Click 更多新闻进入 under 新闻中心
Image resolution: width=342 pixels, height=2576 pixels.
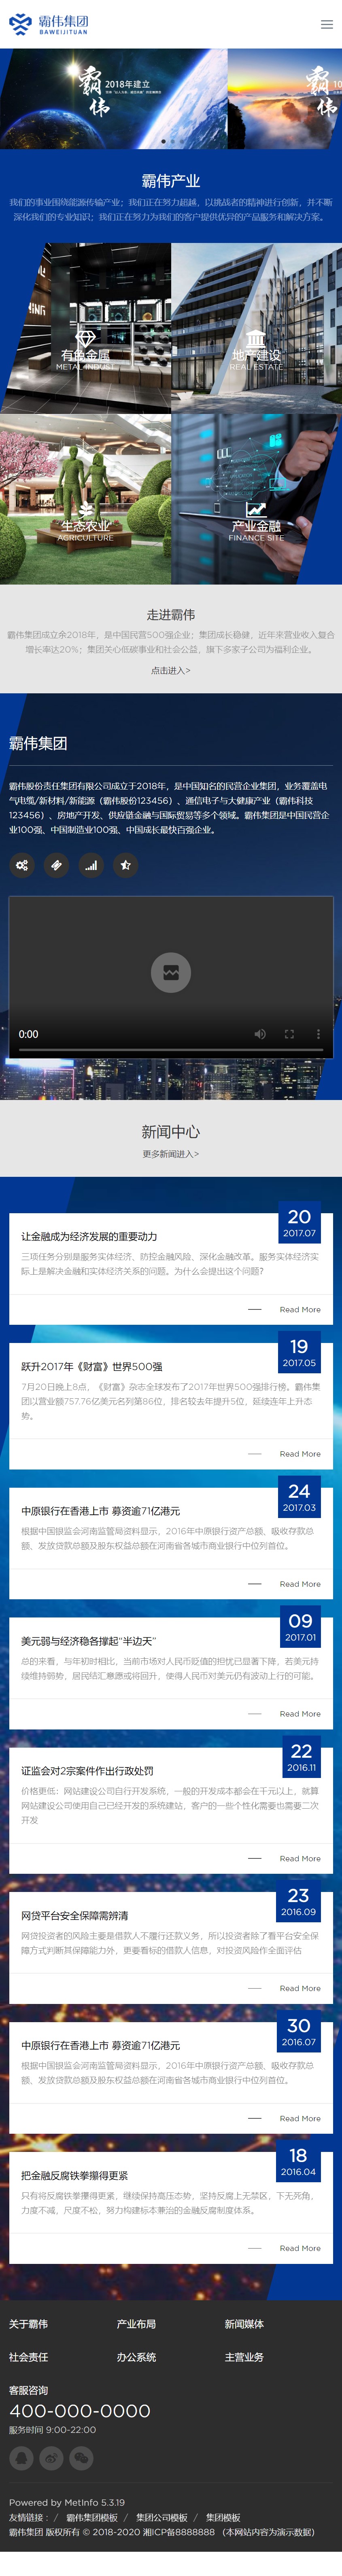(x=171, y=1154)
